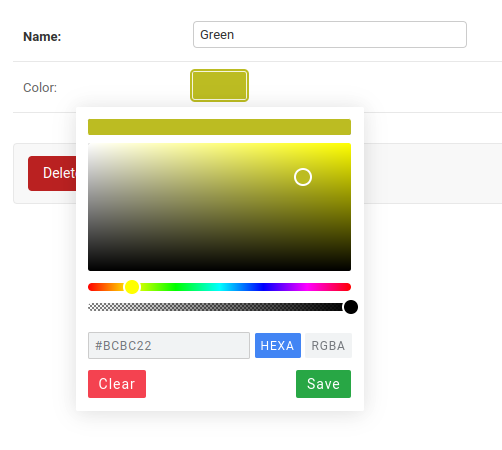Click the wide color preview bar
Image resolution: width=502 pixels, height=450 pixels.
219,127
